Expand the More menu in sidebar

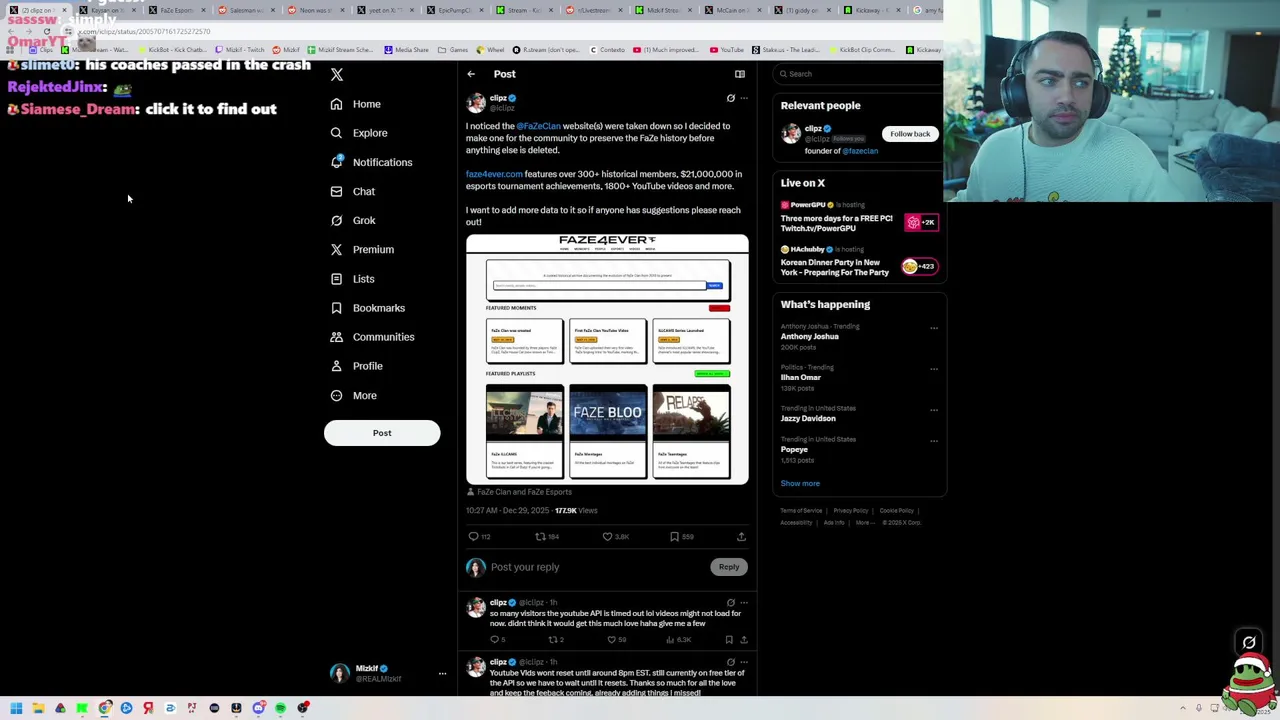(x=354, y=395)
